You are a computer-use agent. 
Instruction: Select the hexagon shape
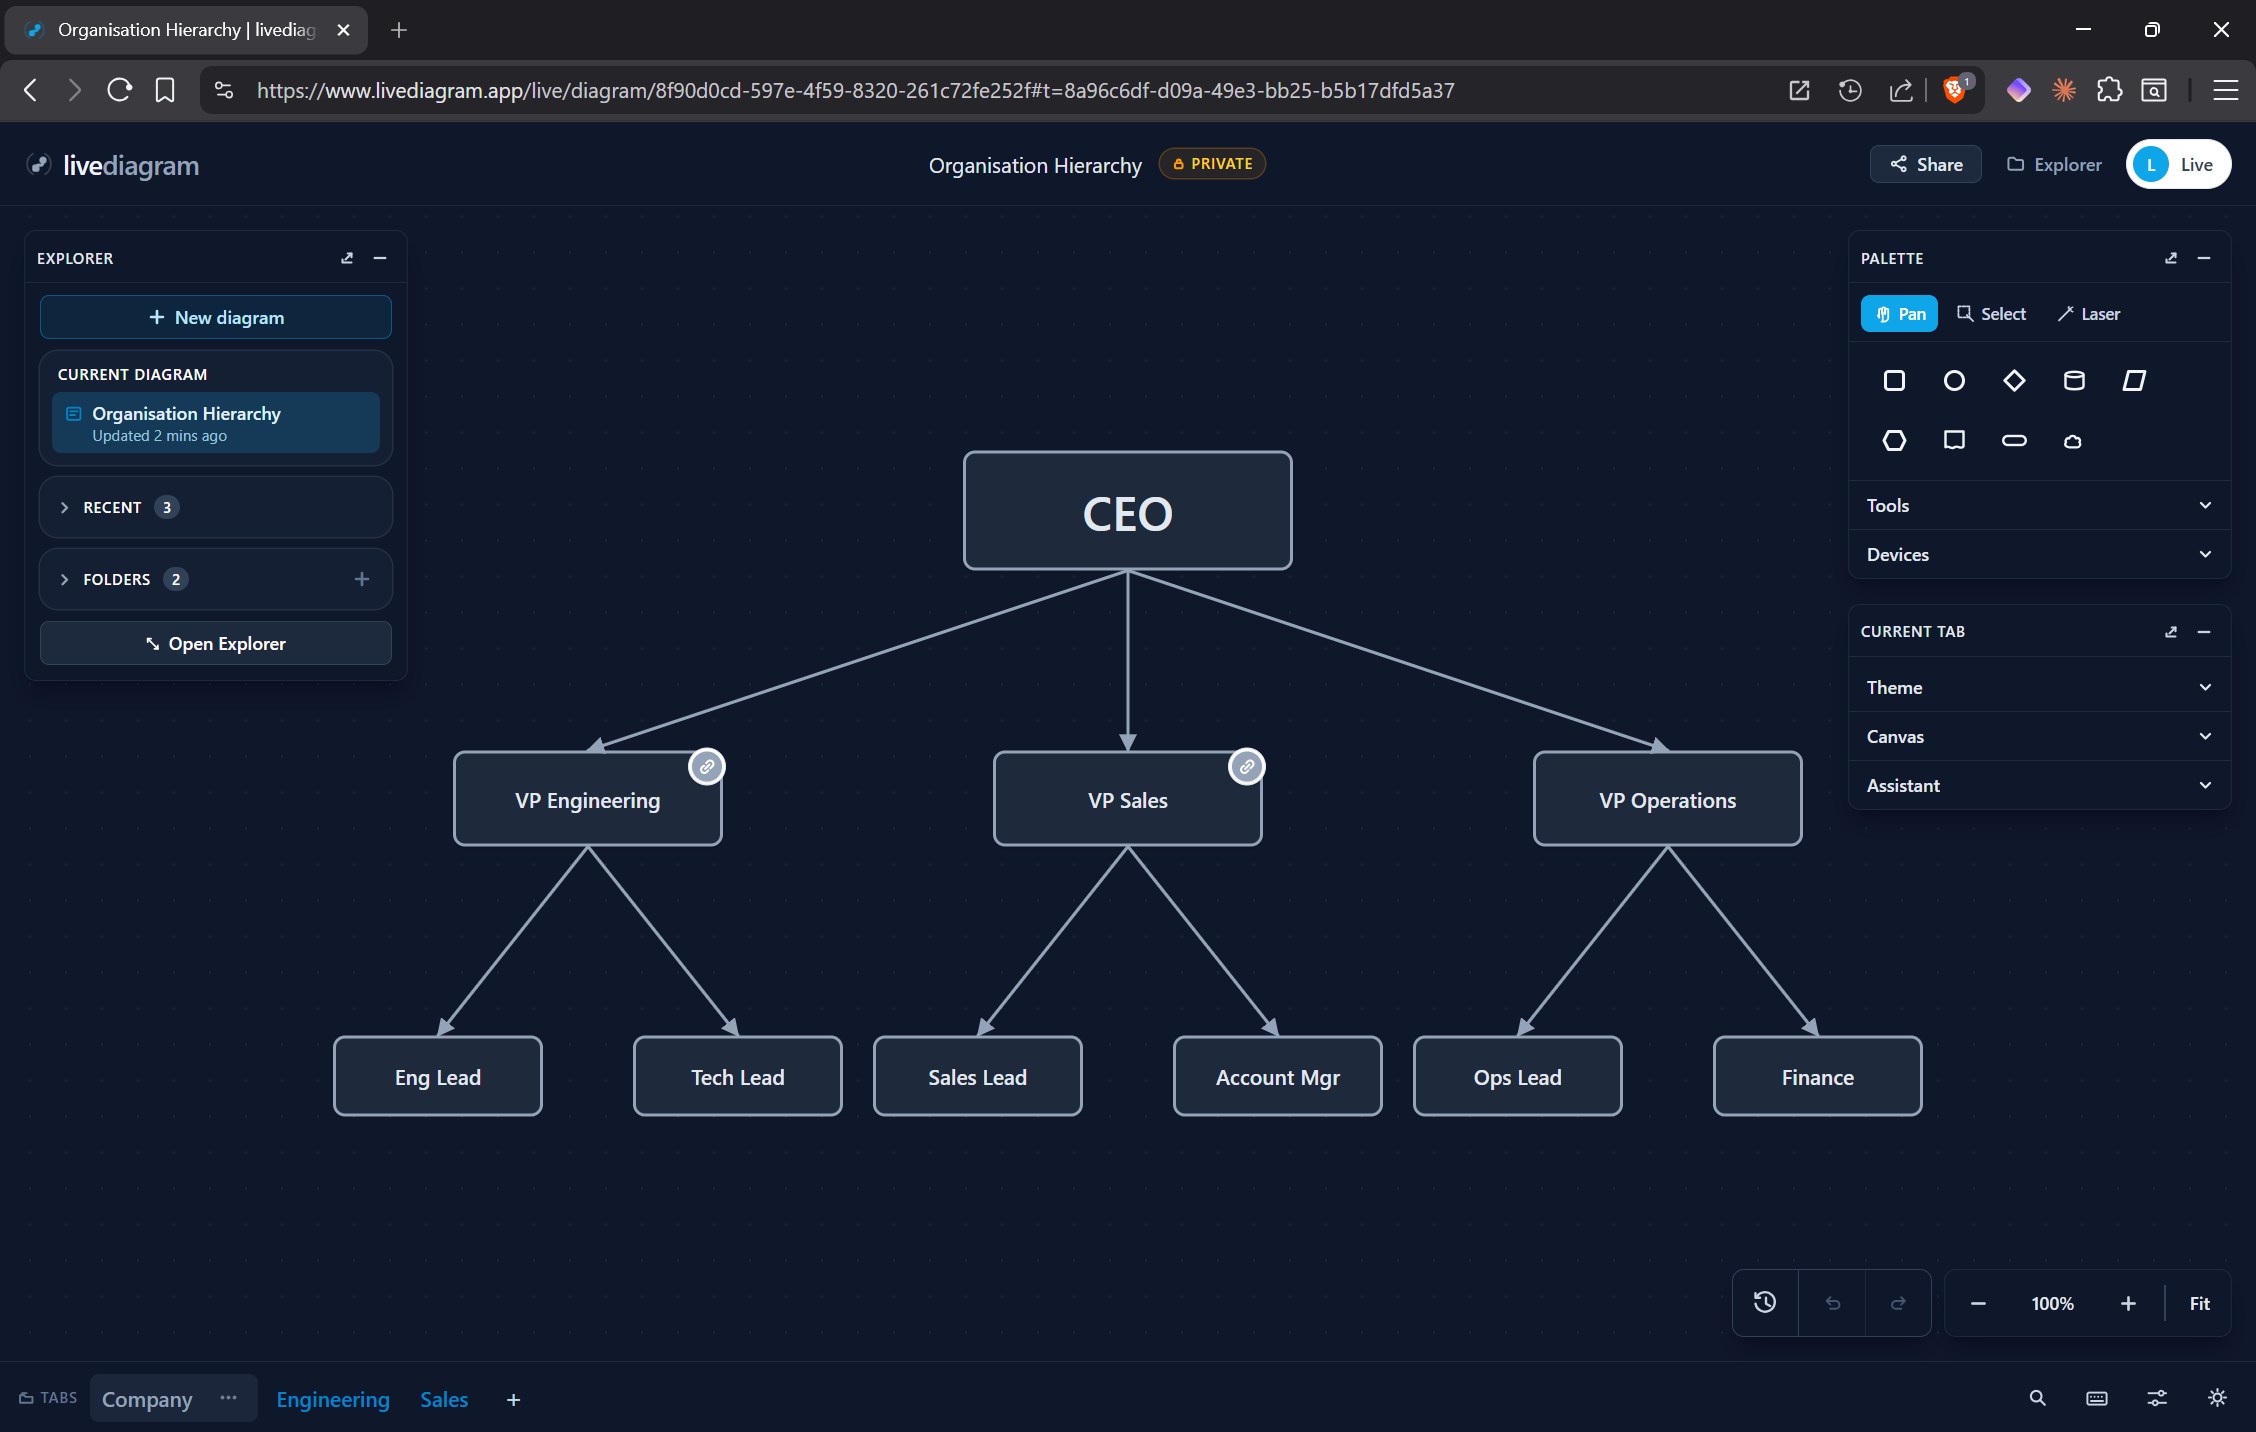click(1894, 440)
